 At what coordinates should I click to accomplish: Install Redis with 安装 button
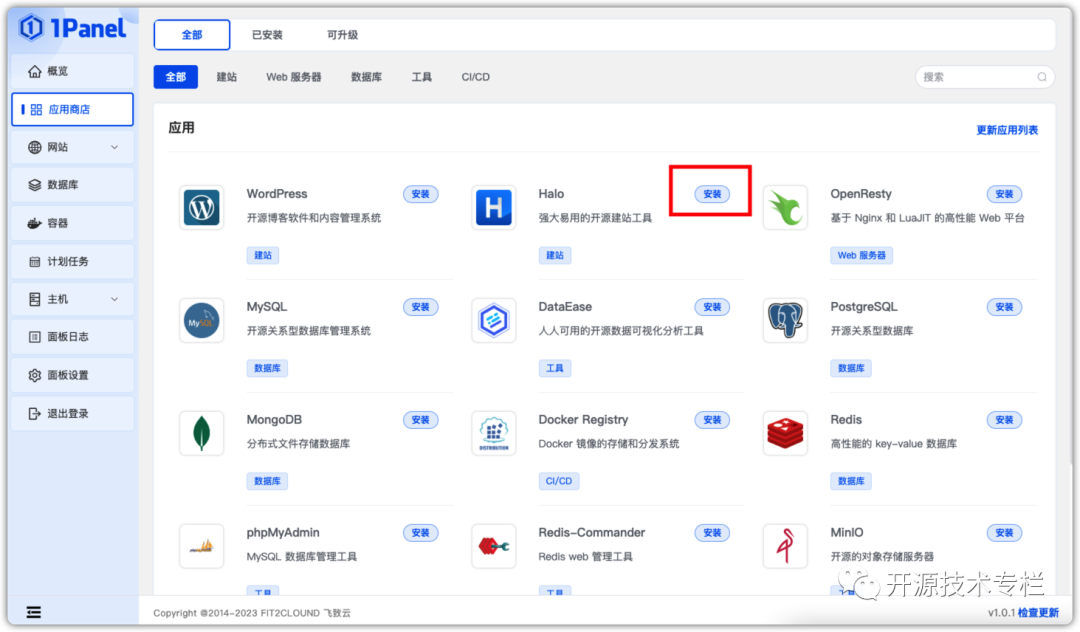[1004, 420]
